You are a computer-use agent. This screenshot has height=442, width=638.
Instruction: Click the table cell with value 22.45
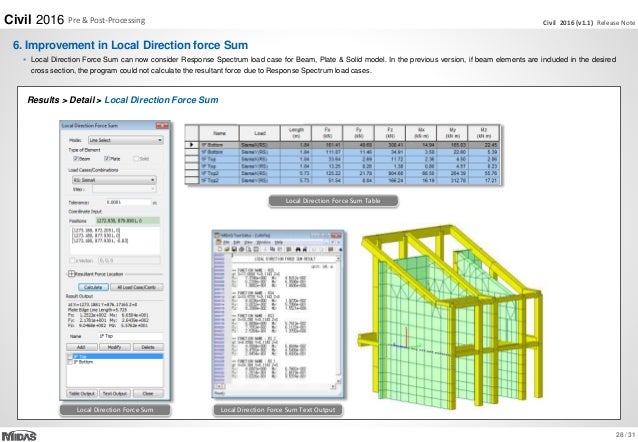(484, 144)
